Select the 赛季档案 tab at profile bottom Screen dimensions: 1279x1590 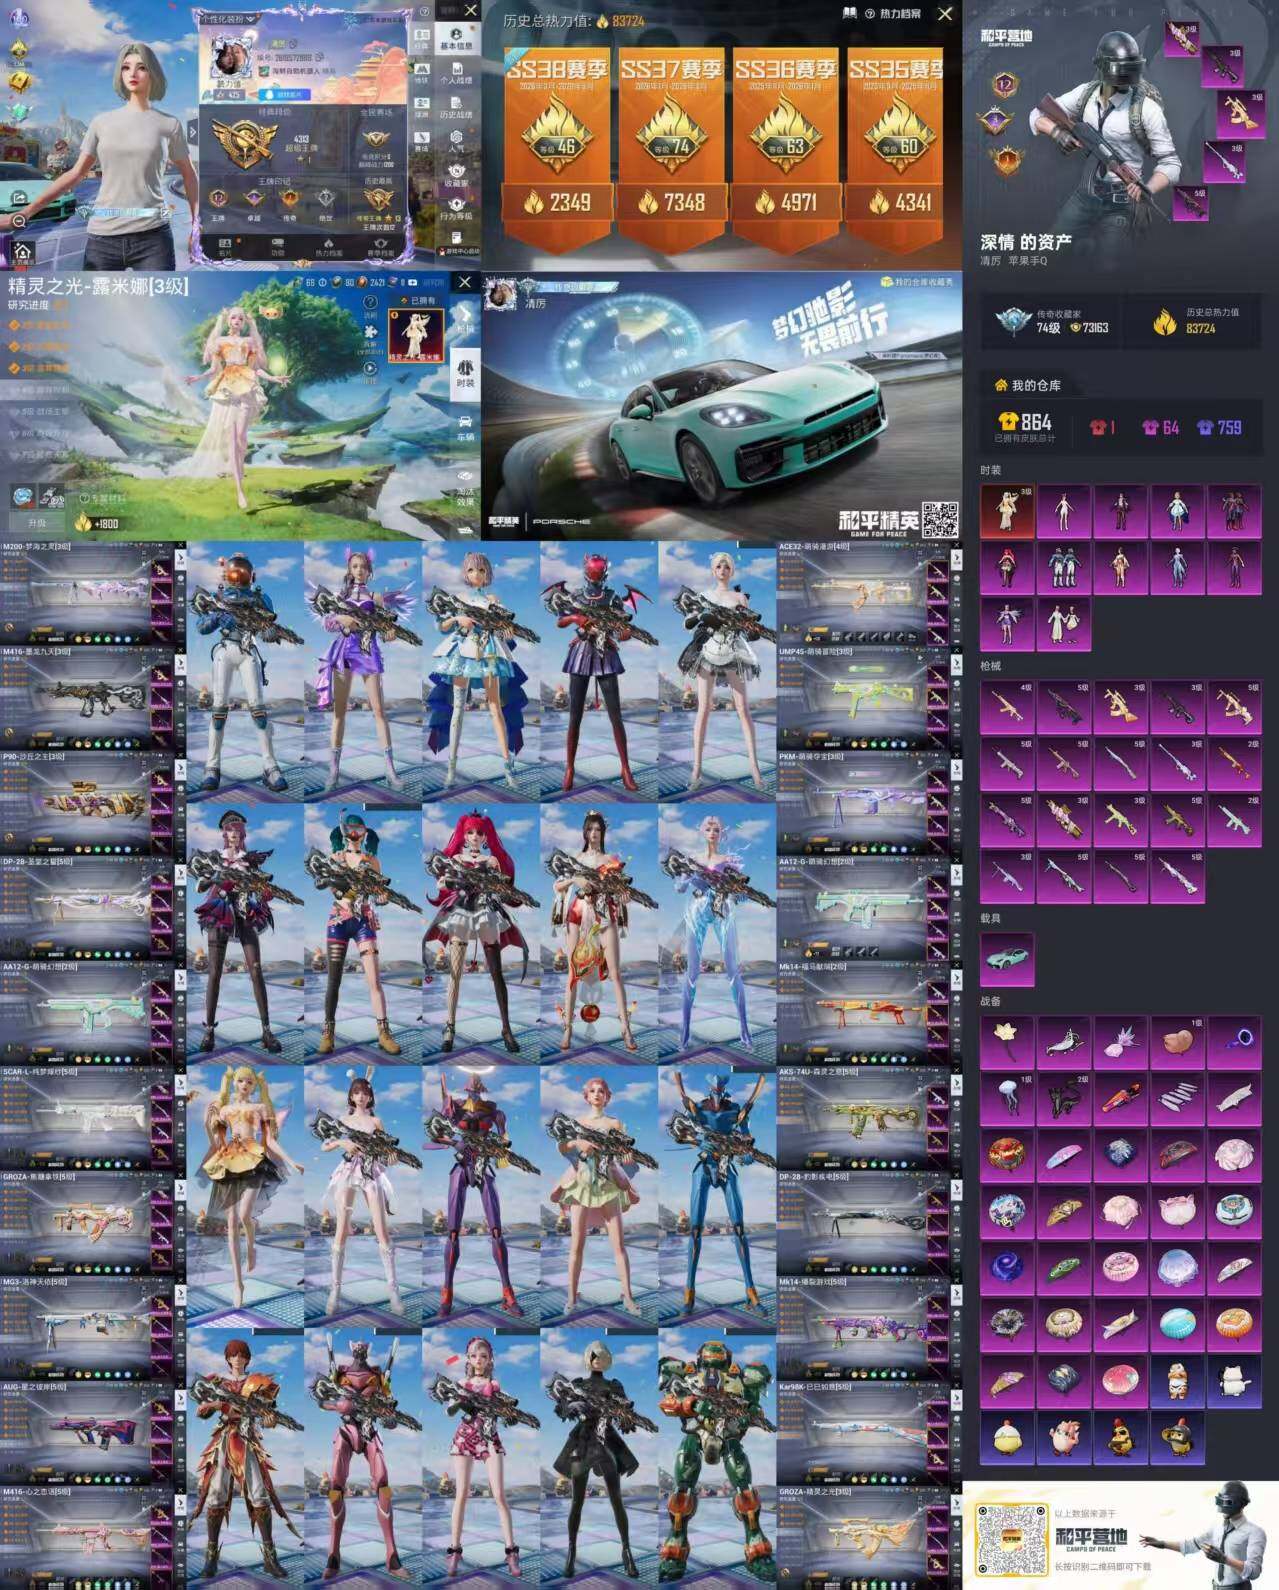coord(381,247)
